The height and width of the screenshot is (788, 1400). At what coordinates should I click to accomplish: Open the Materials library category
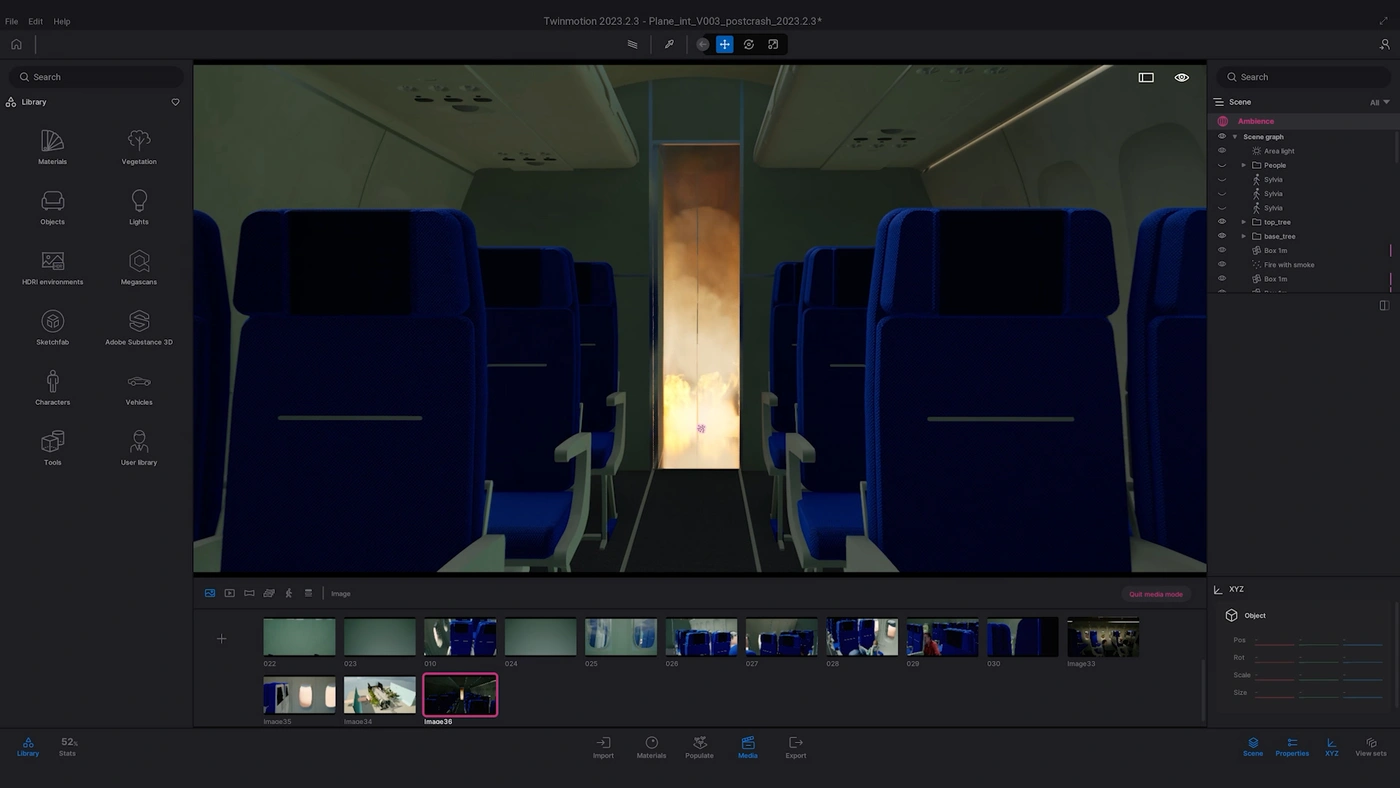tap(52, 146)
